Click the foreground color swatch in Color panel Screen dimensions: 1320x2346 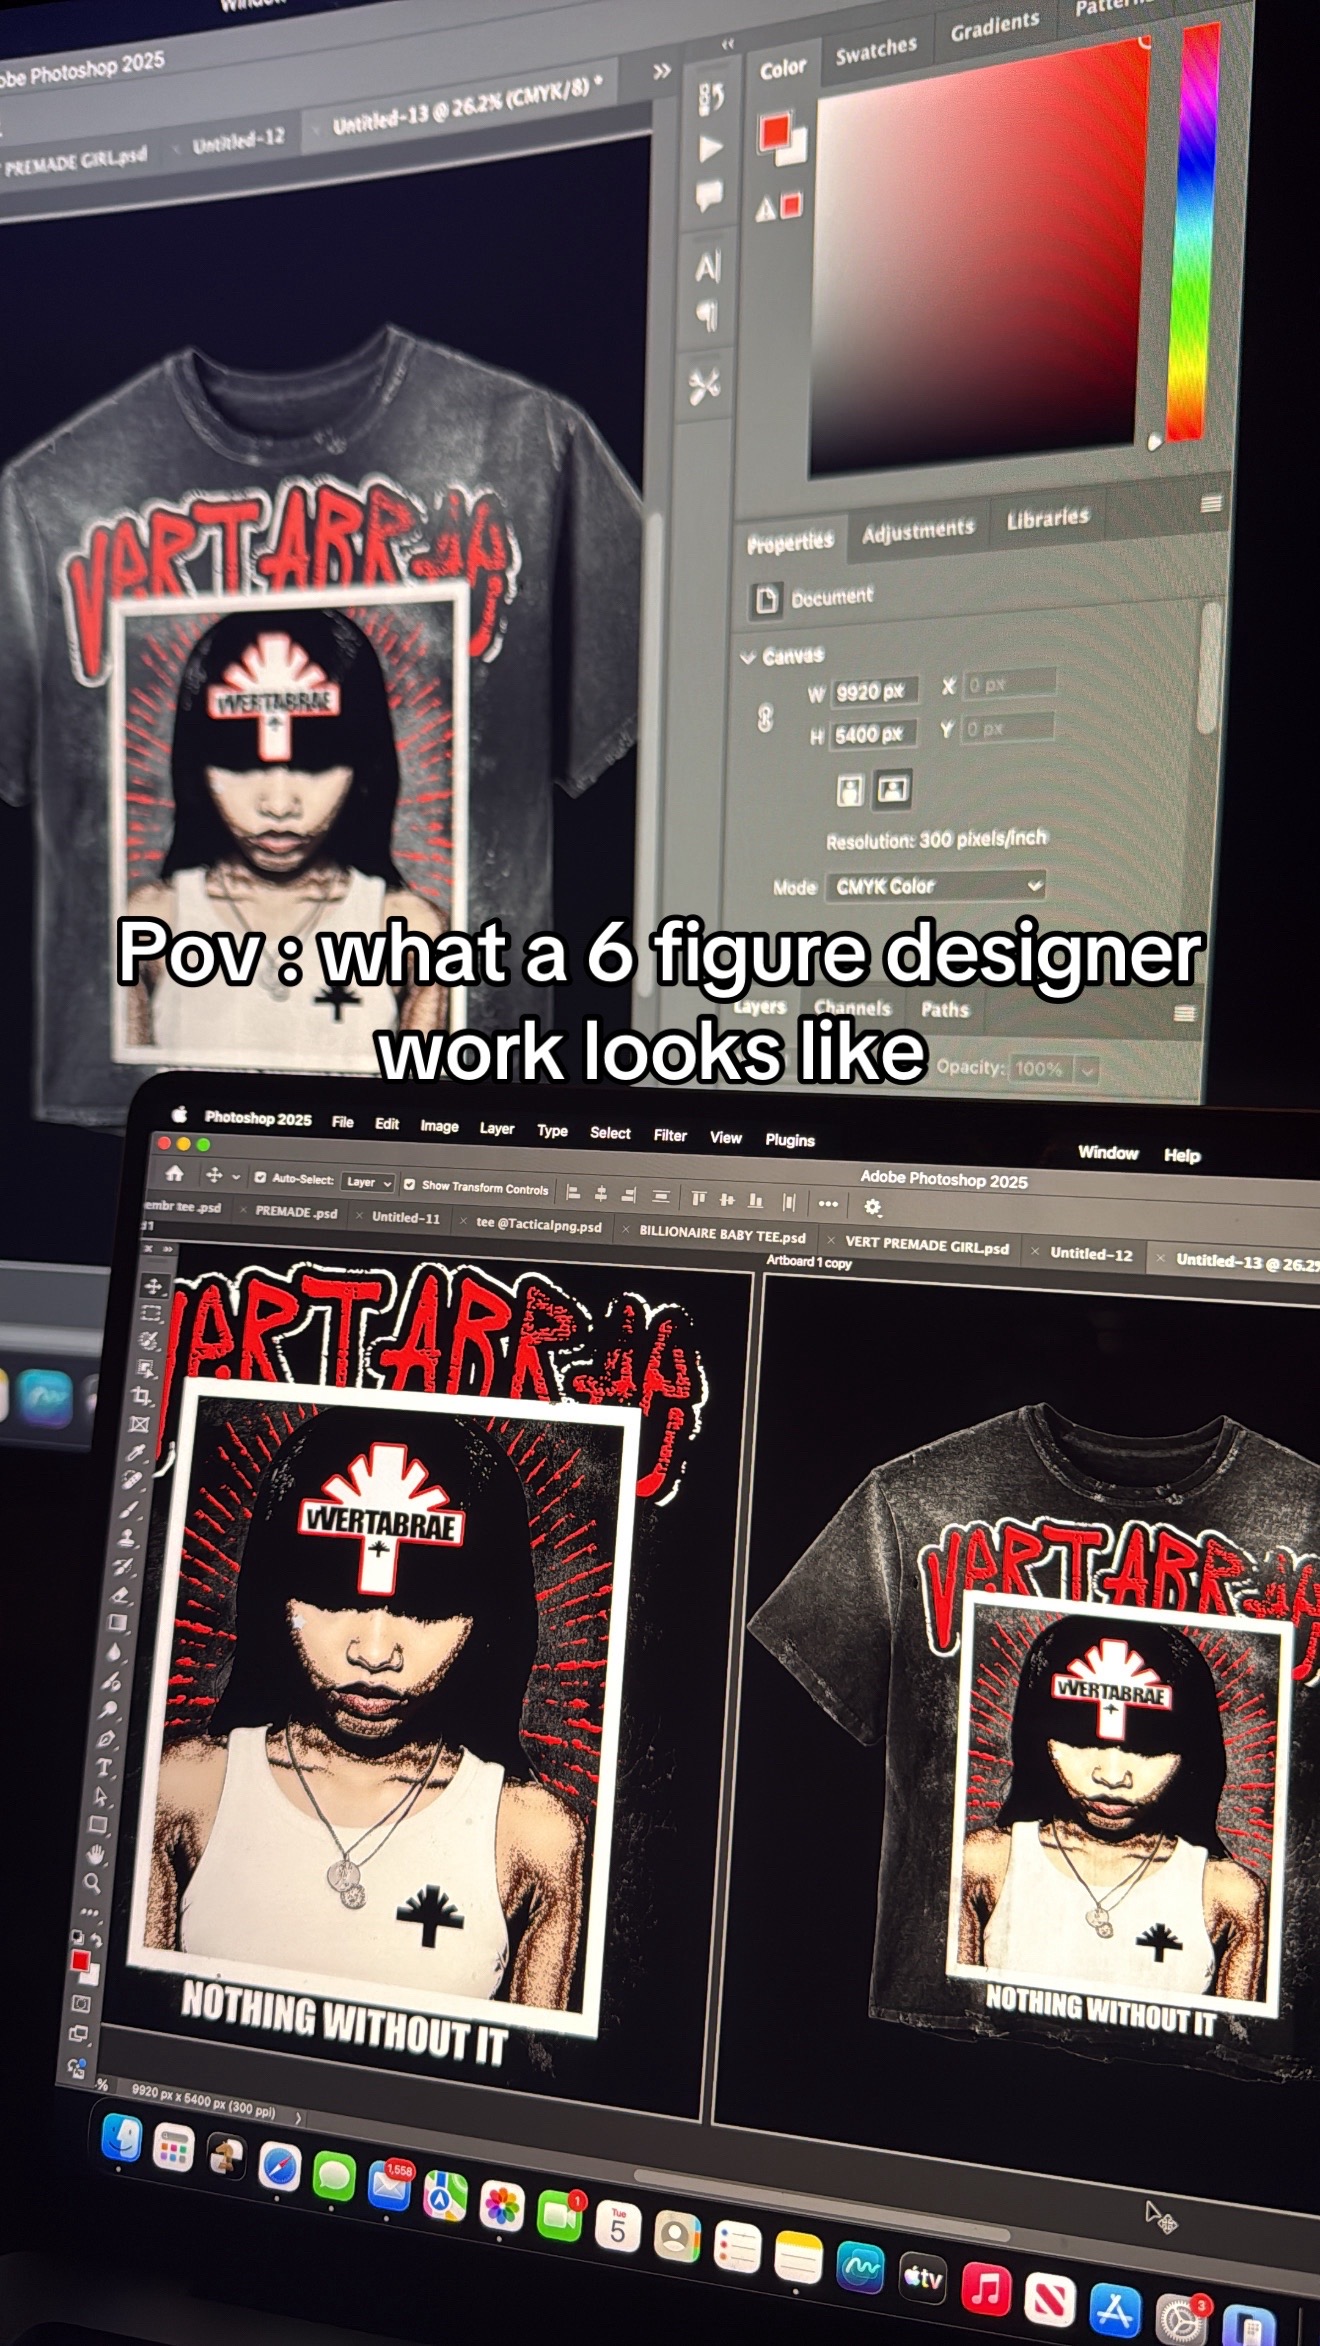click(x=774, y=132)
